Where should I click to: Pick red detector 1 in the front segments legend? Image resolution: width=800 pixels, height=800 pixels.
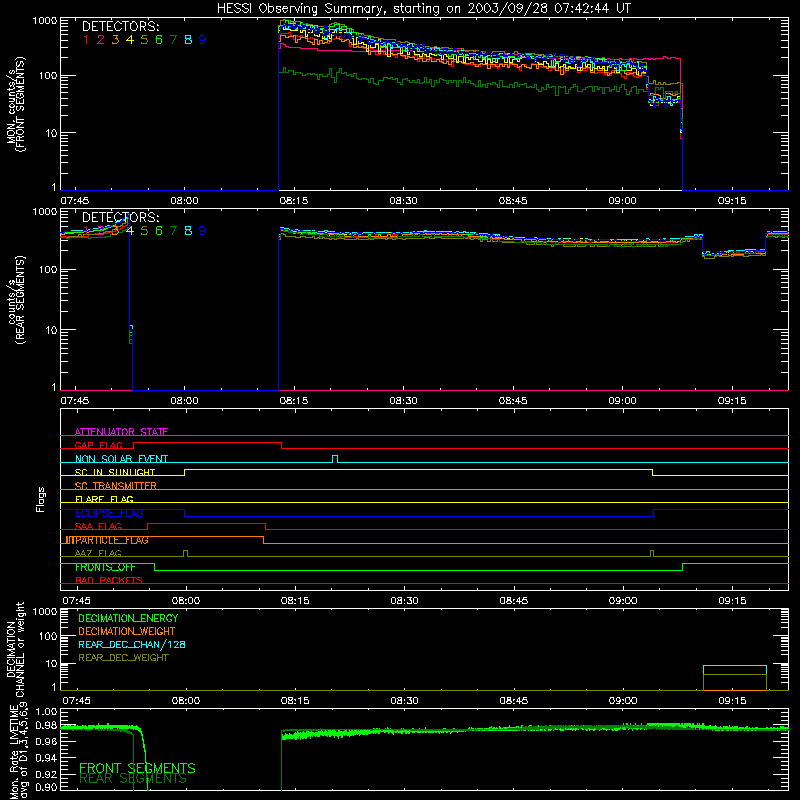tap(86, 40)
